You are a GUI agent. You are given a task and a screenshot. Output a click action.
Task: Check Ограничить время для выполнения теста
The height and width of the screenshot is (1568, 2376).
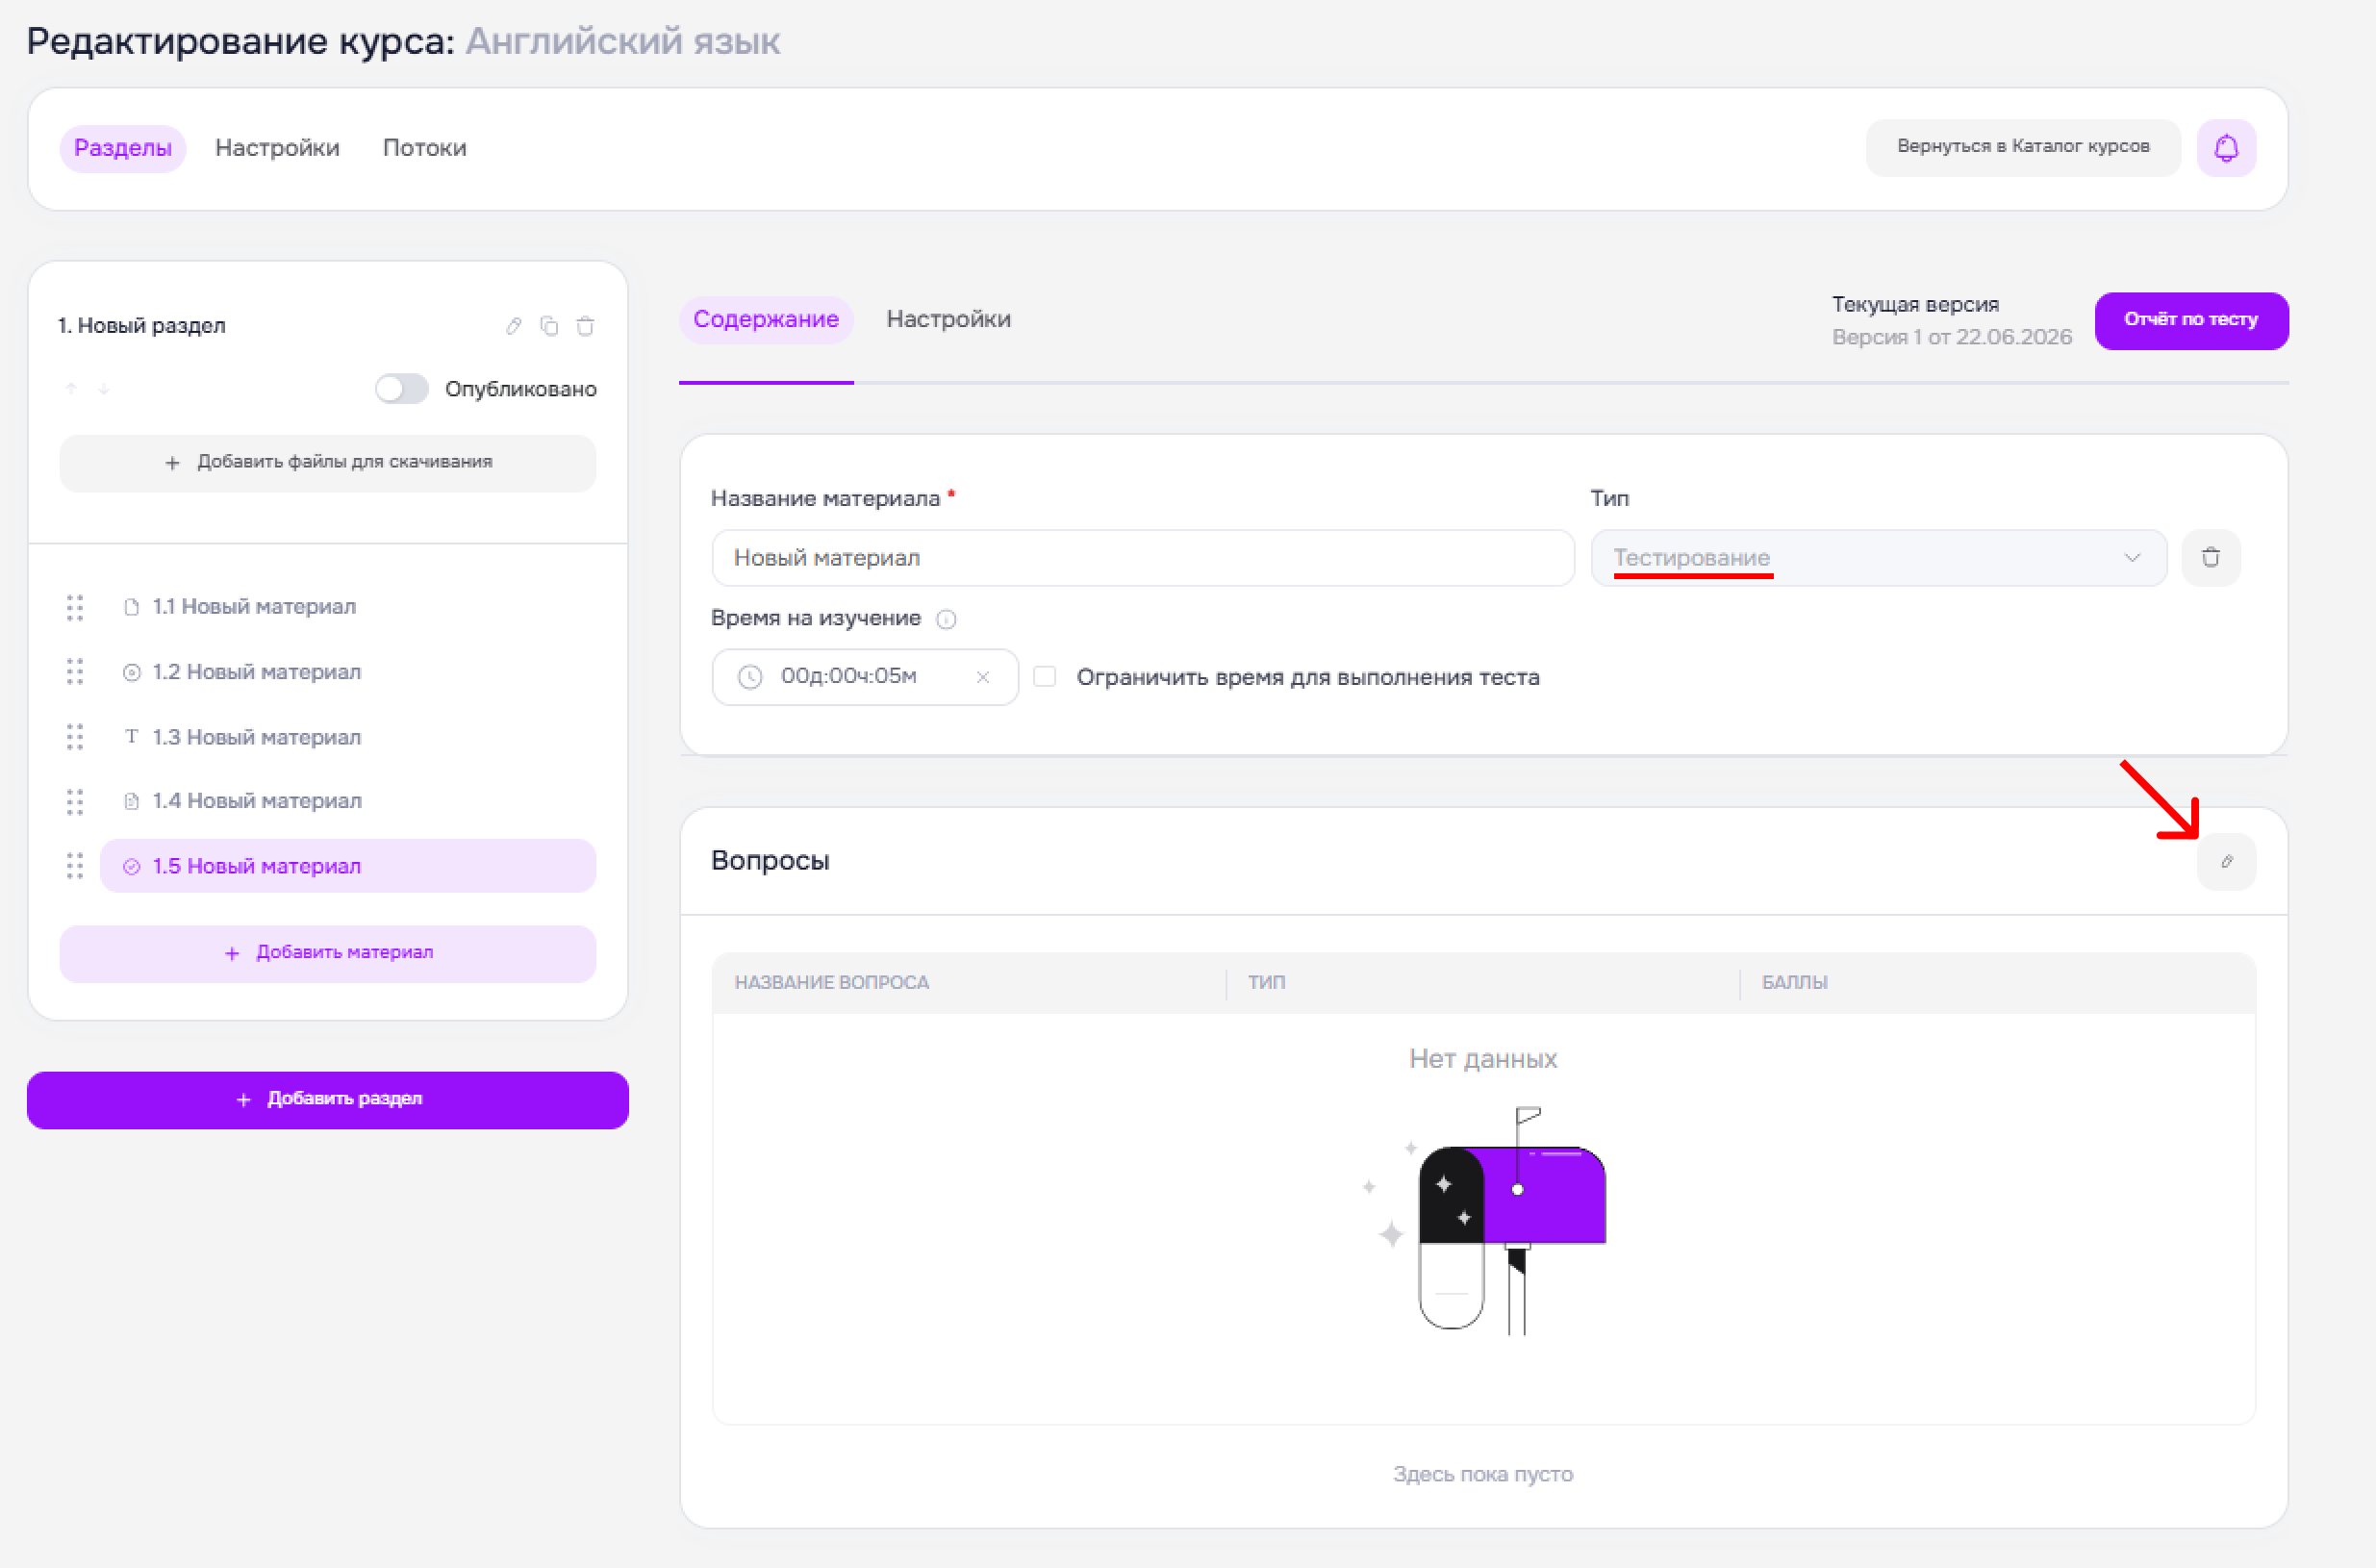coord(1044,677)
